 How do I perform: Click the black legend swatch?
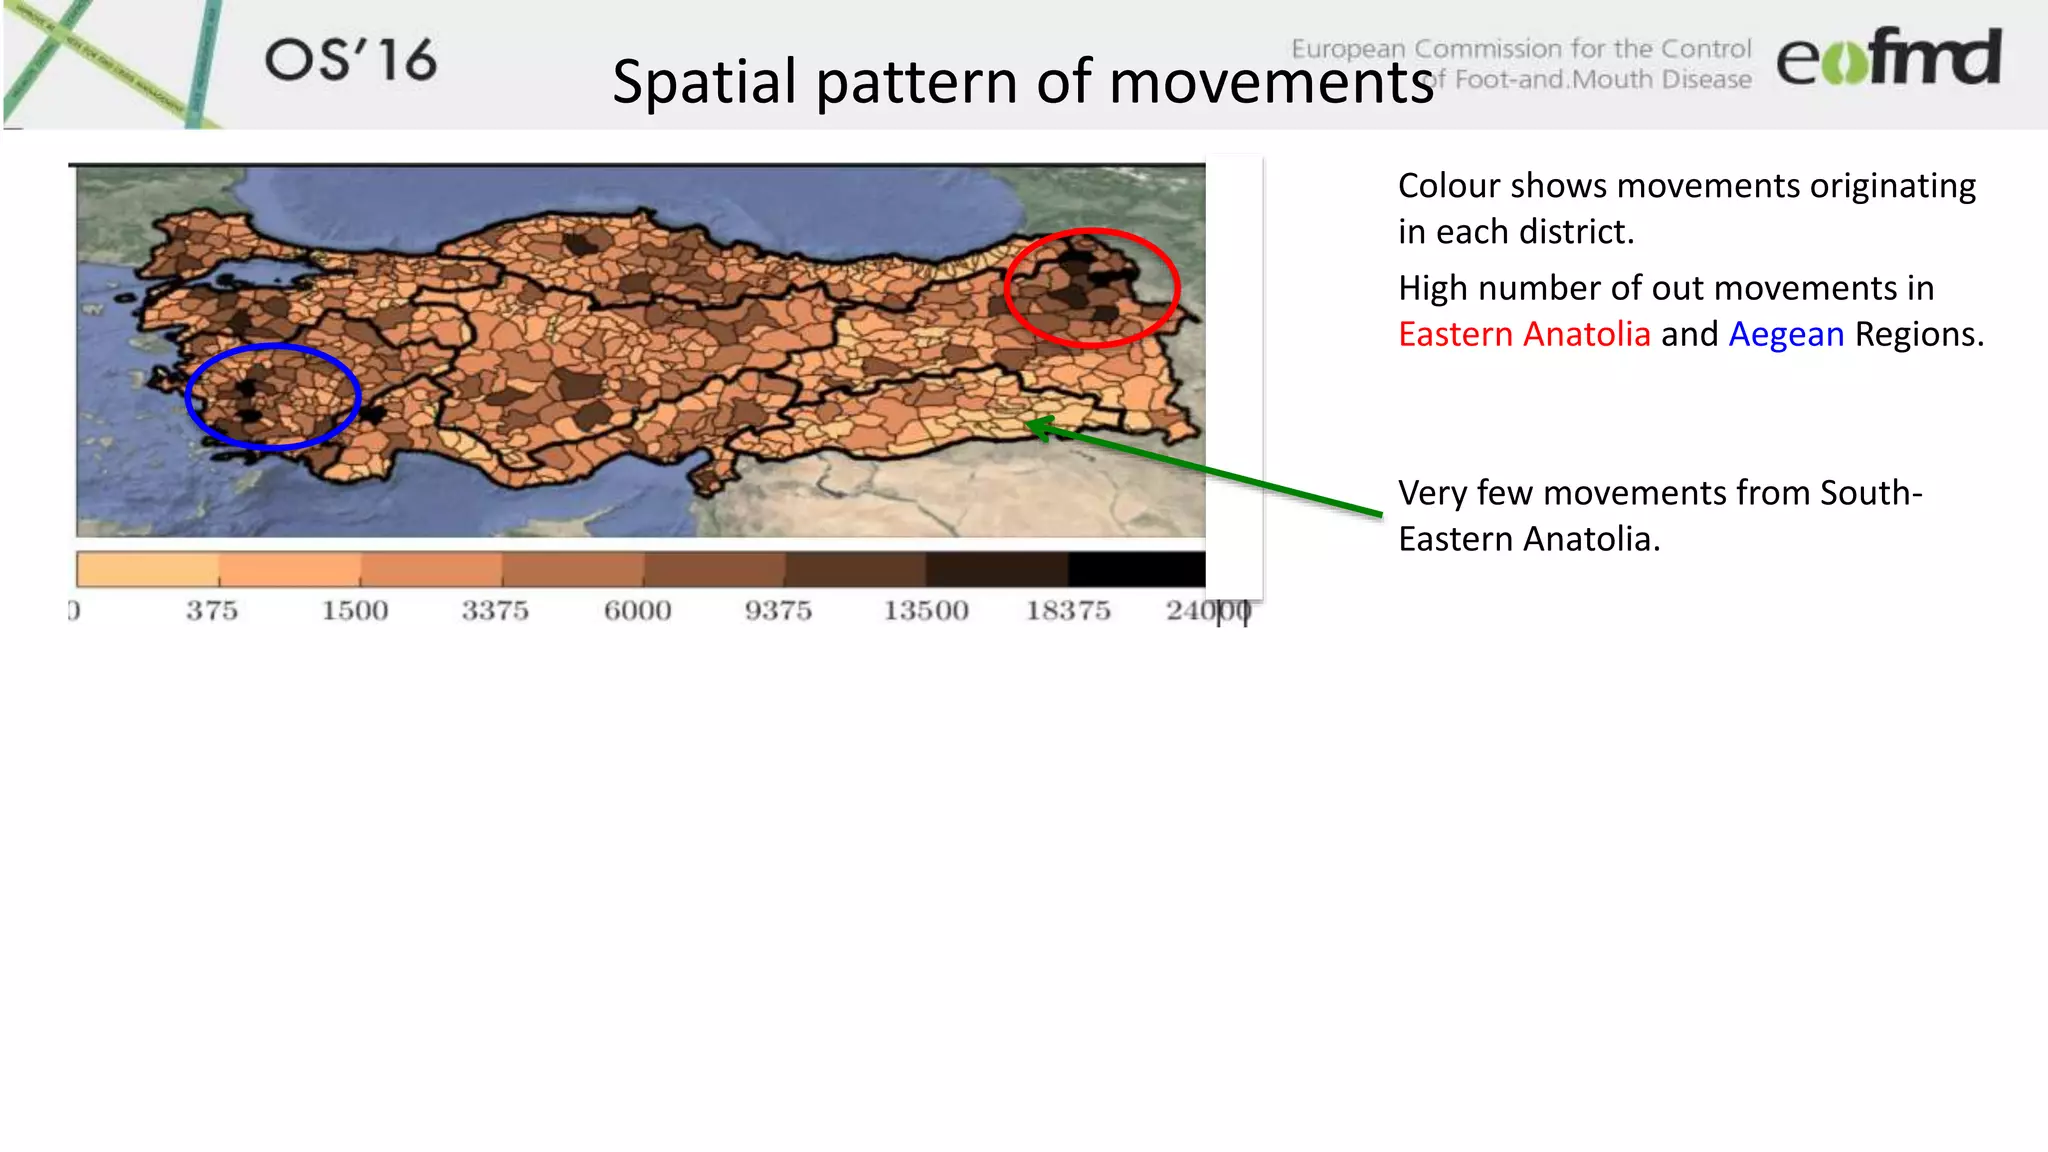1136,569
